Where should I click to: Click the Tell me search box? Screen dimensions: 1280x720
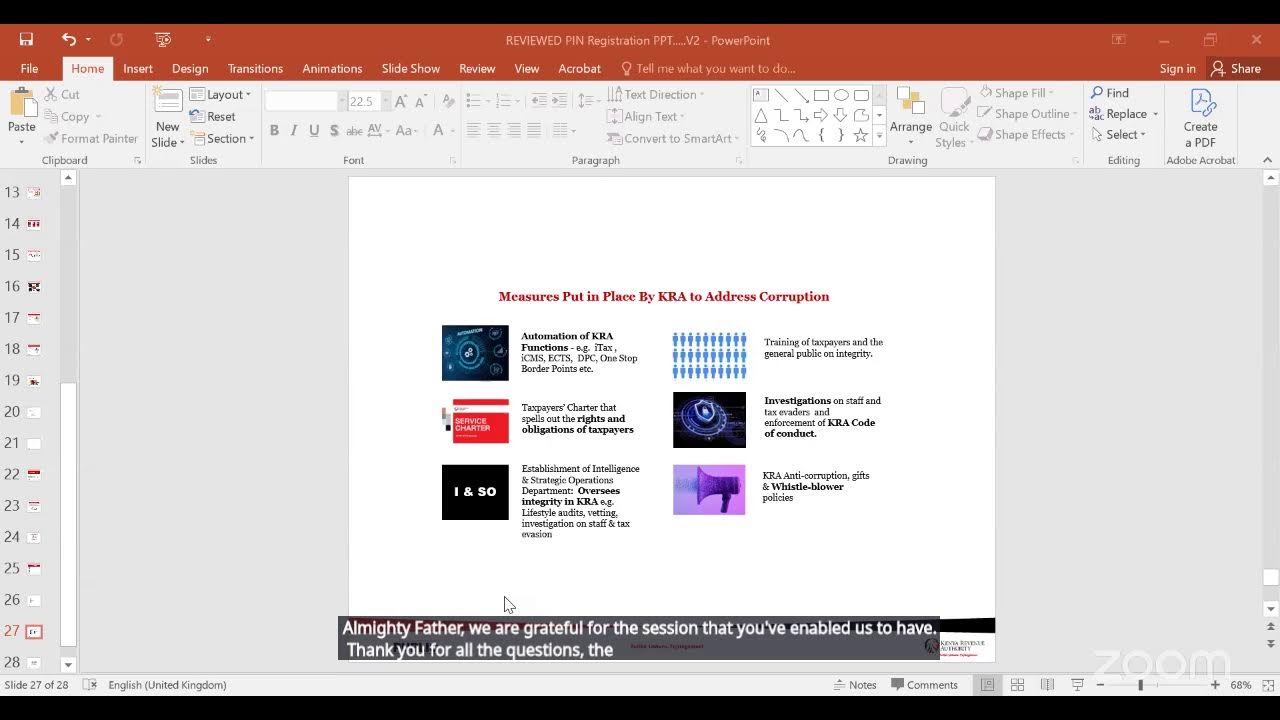point(708,68)
